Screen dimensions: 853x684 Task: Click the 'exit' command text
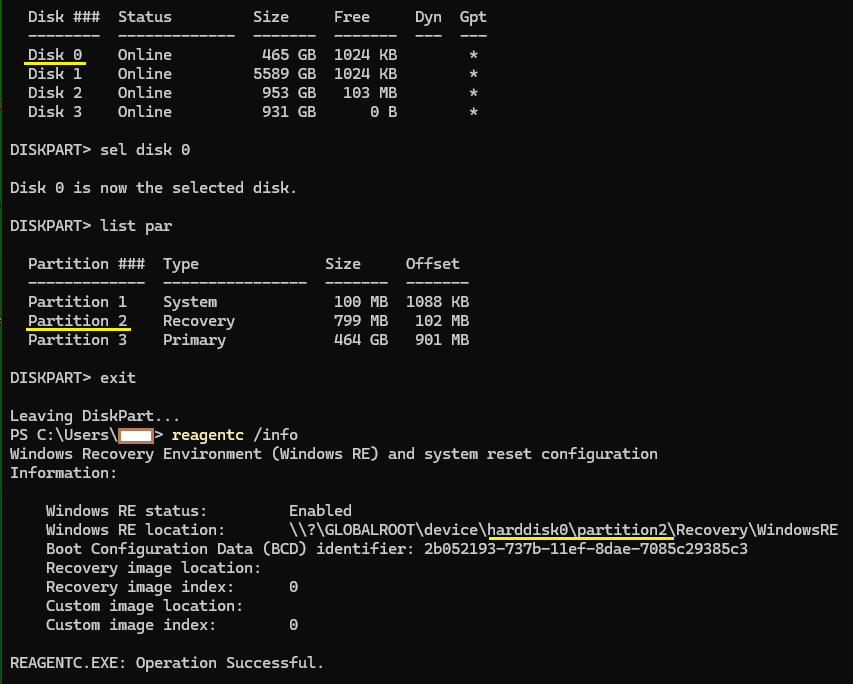pyautogui.click(x=118, y=378)
